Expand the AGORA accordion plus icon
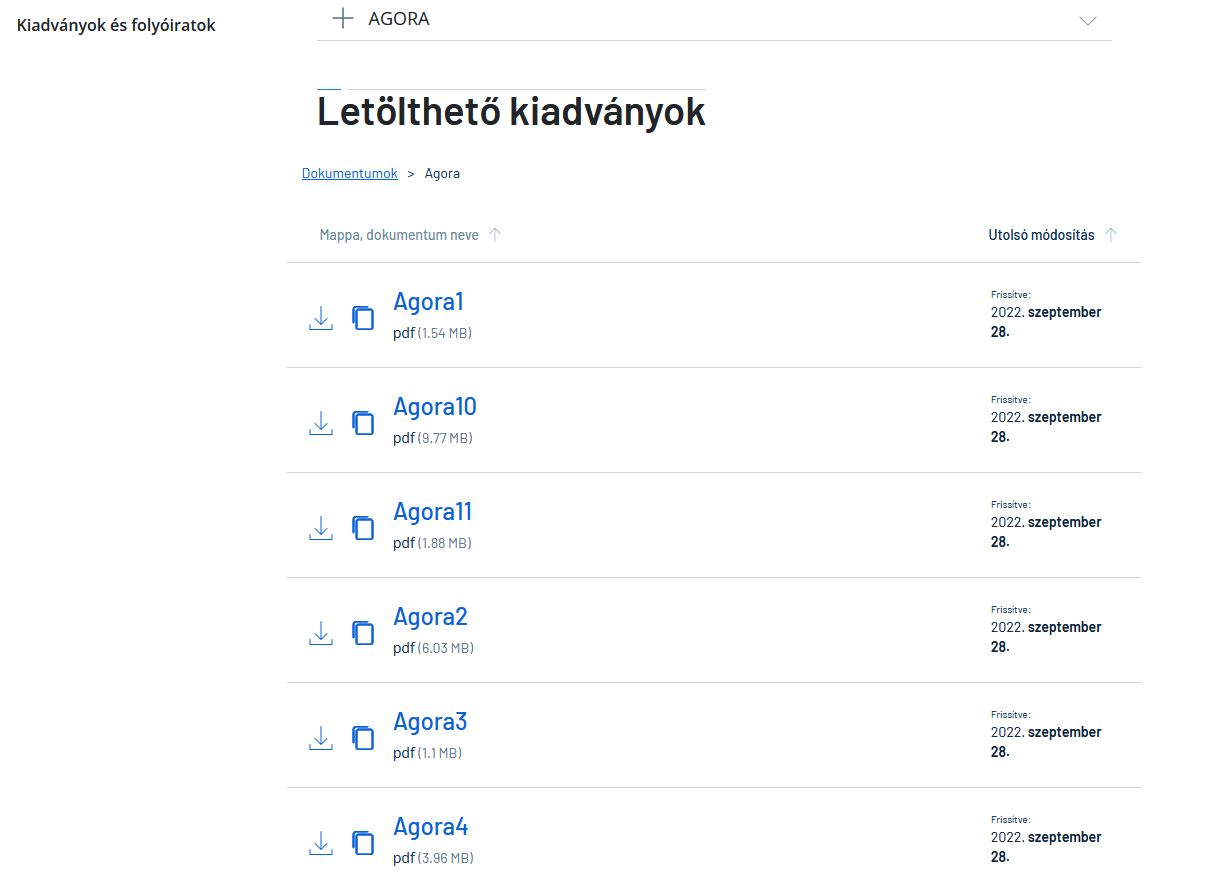Screen dimensions: 1214x883 coord(343,18)
